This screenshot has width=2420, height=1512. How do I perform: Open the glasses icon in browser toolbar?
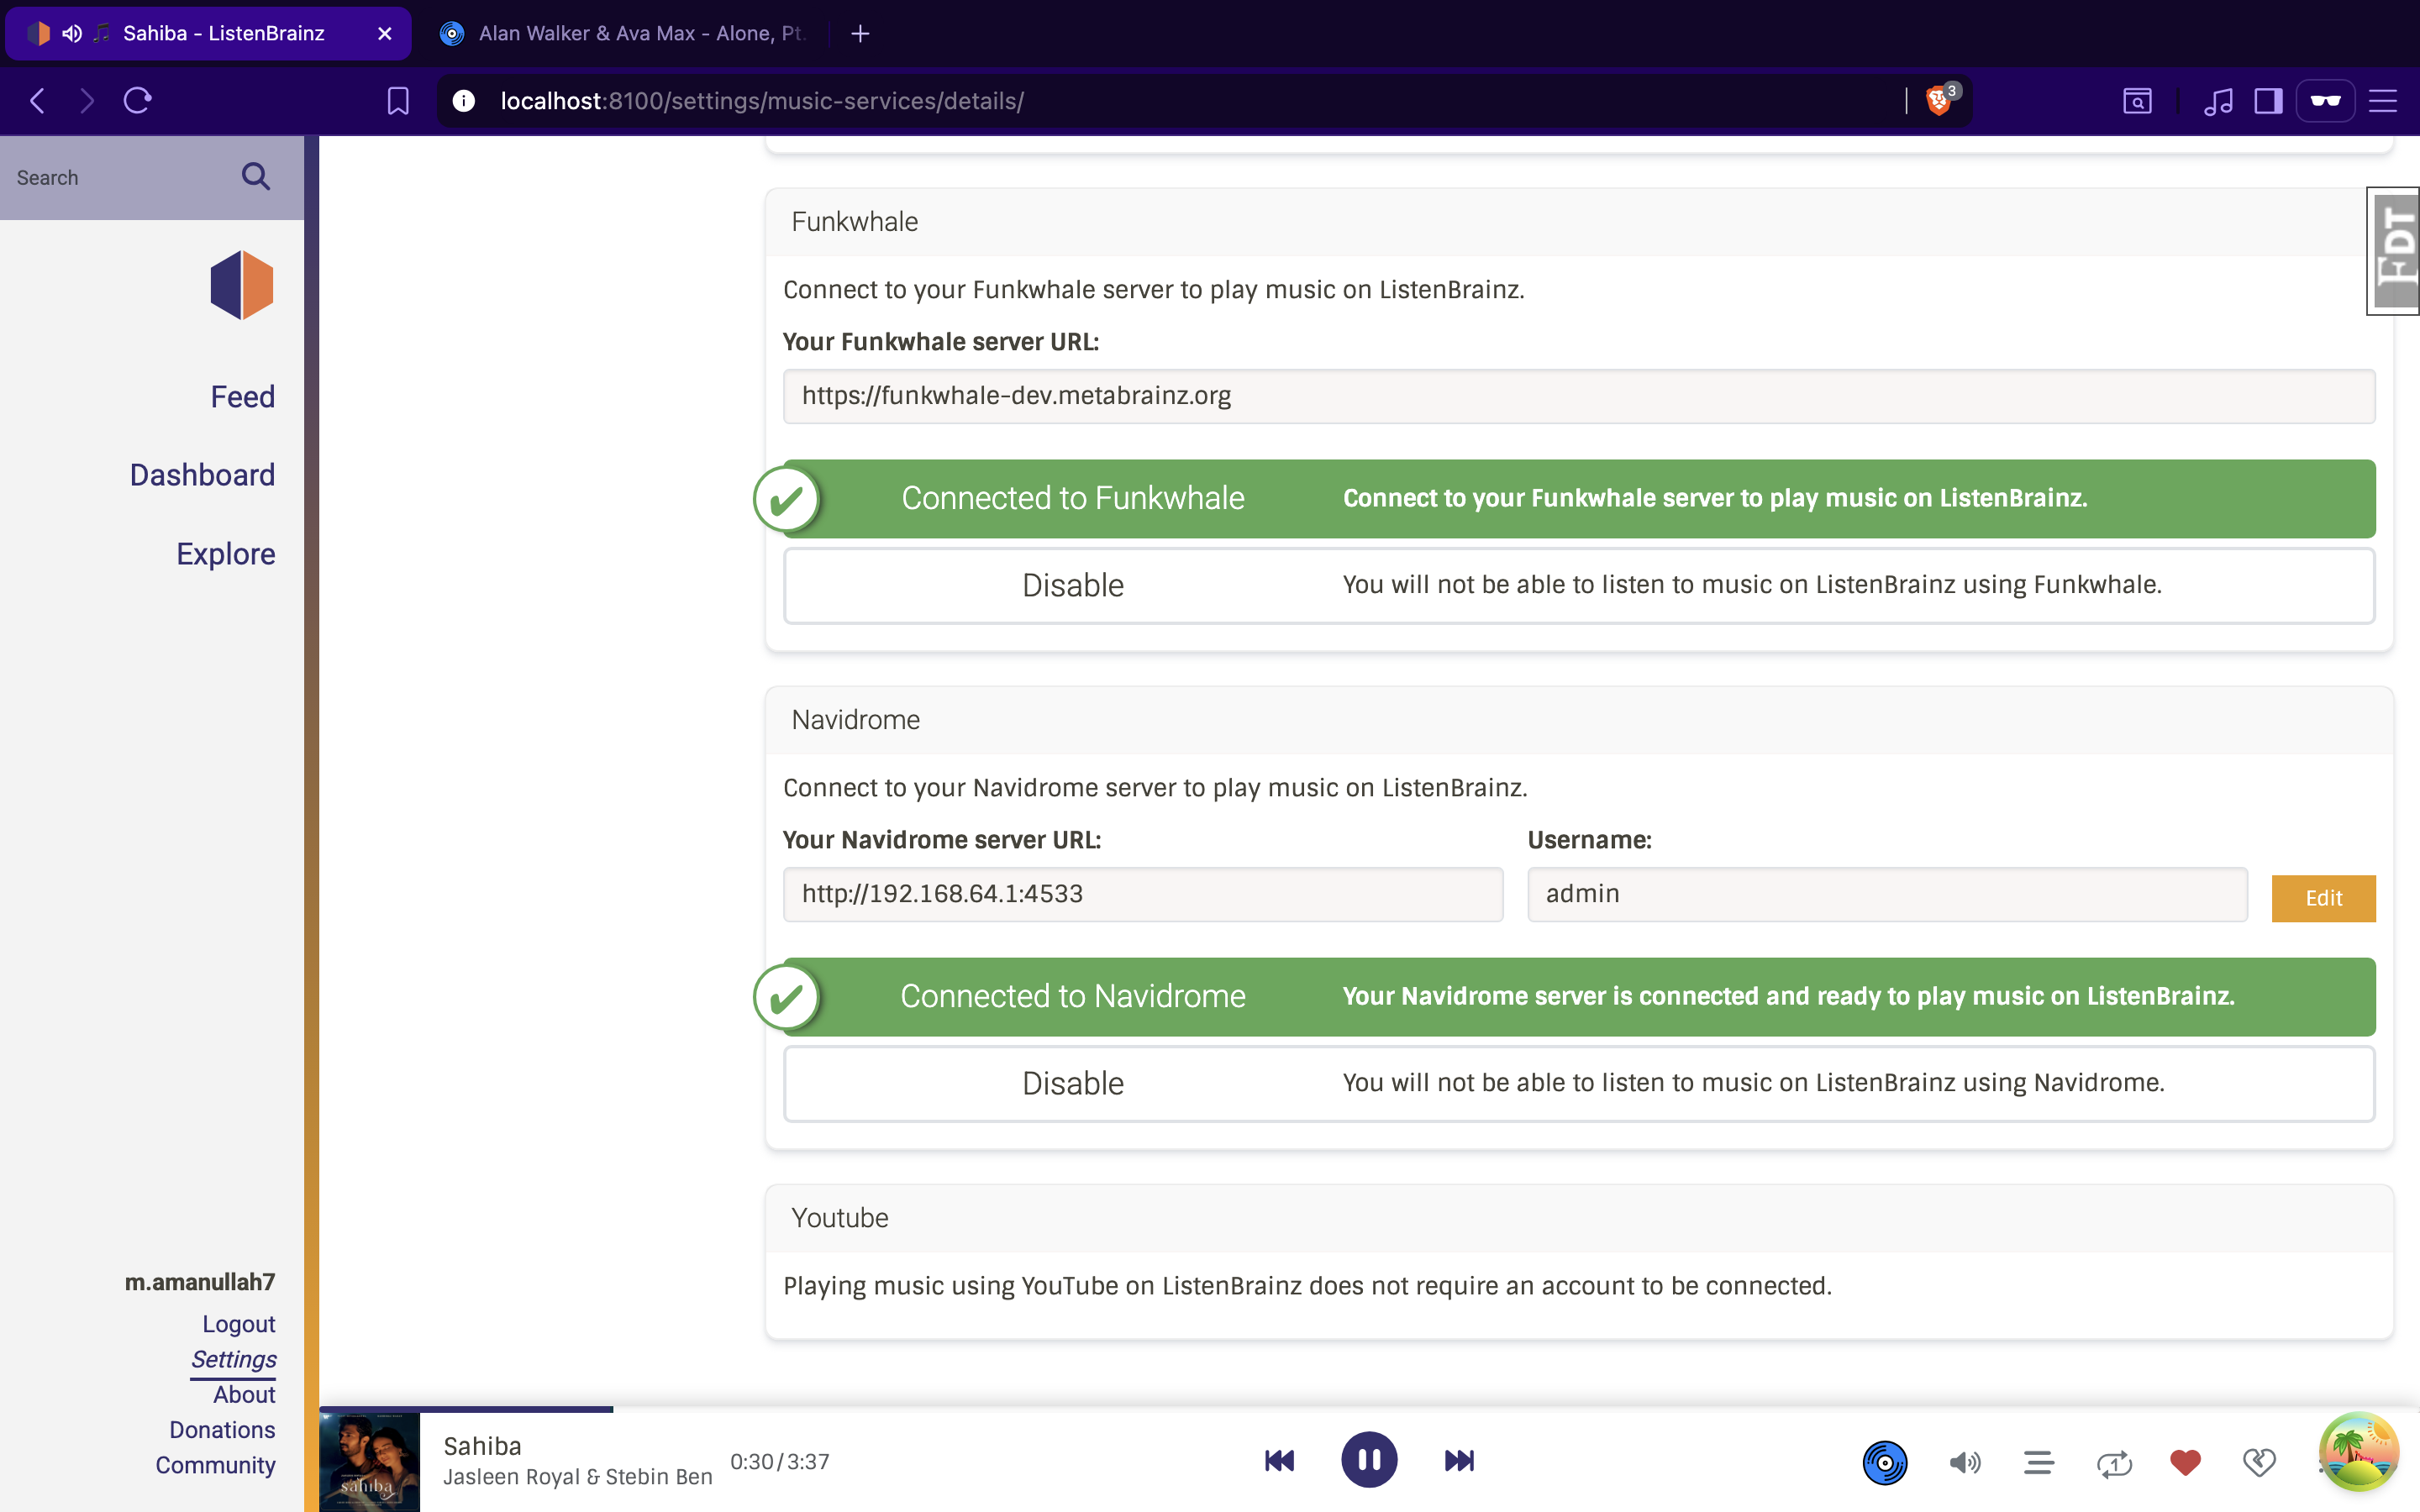2326,101
